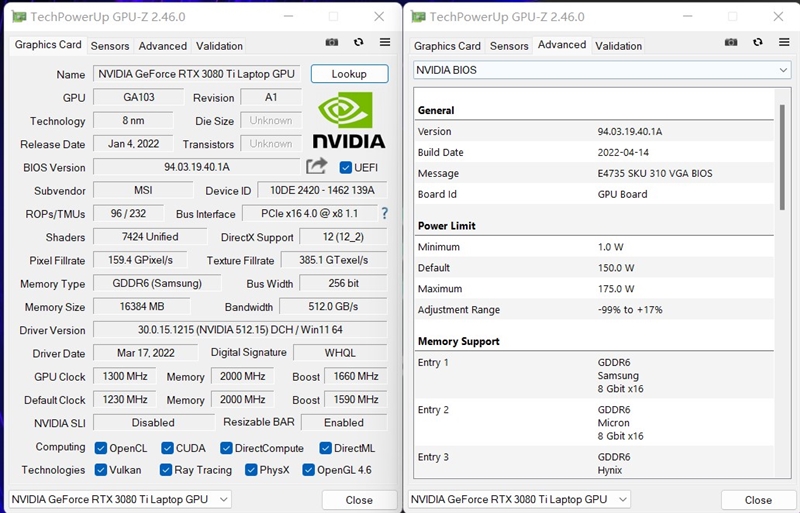800x513 pixels.
Task: Click the GPU name field
Action: coord(197,74)
